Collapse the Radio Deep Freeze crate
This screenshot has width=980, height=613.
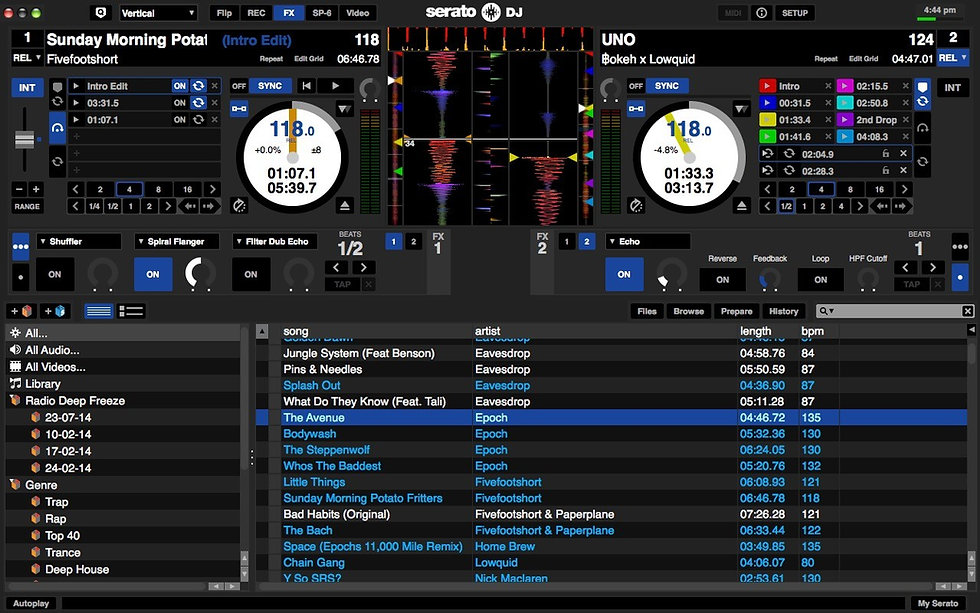pyautogui.click(x=15, y=401)
